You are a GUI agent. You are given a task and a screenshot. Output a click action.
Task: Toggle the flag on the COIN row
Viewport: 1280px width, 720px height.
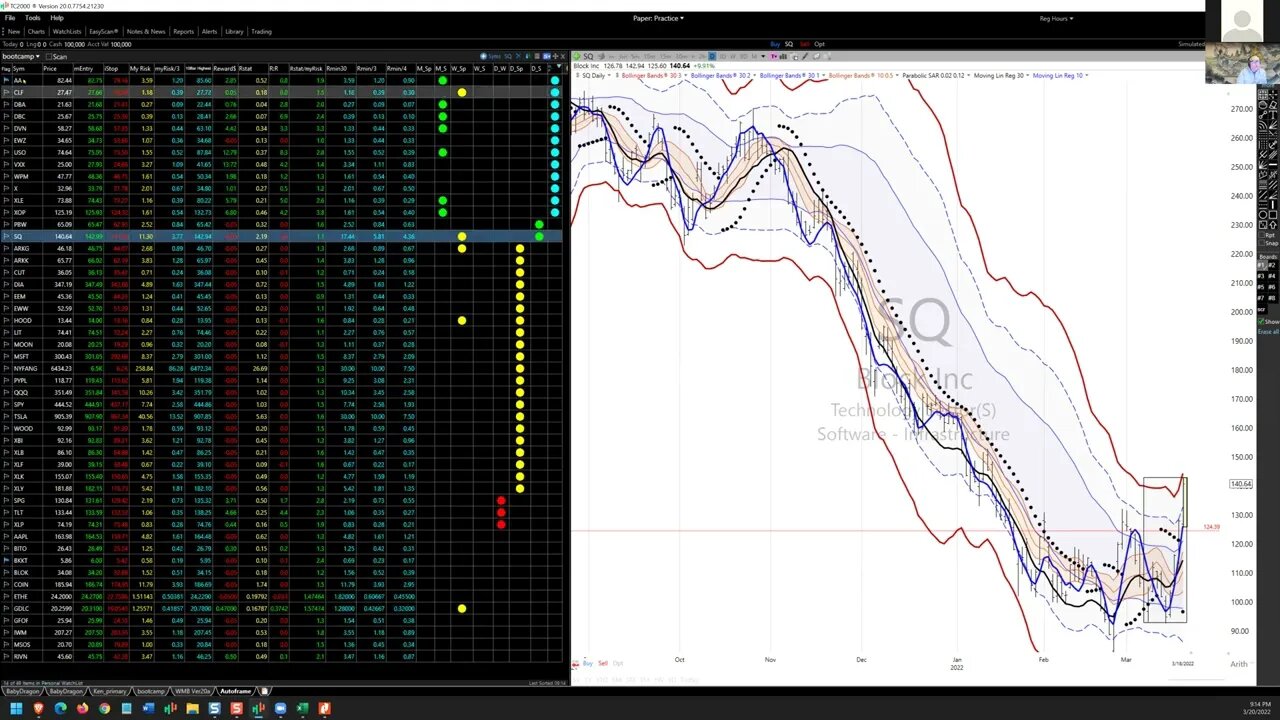point(6,584)
